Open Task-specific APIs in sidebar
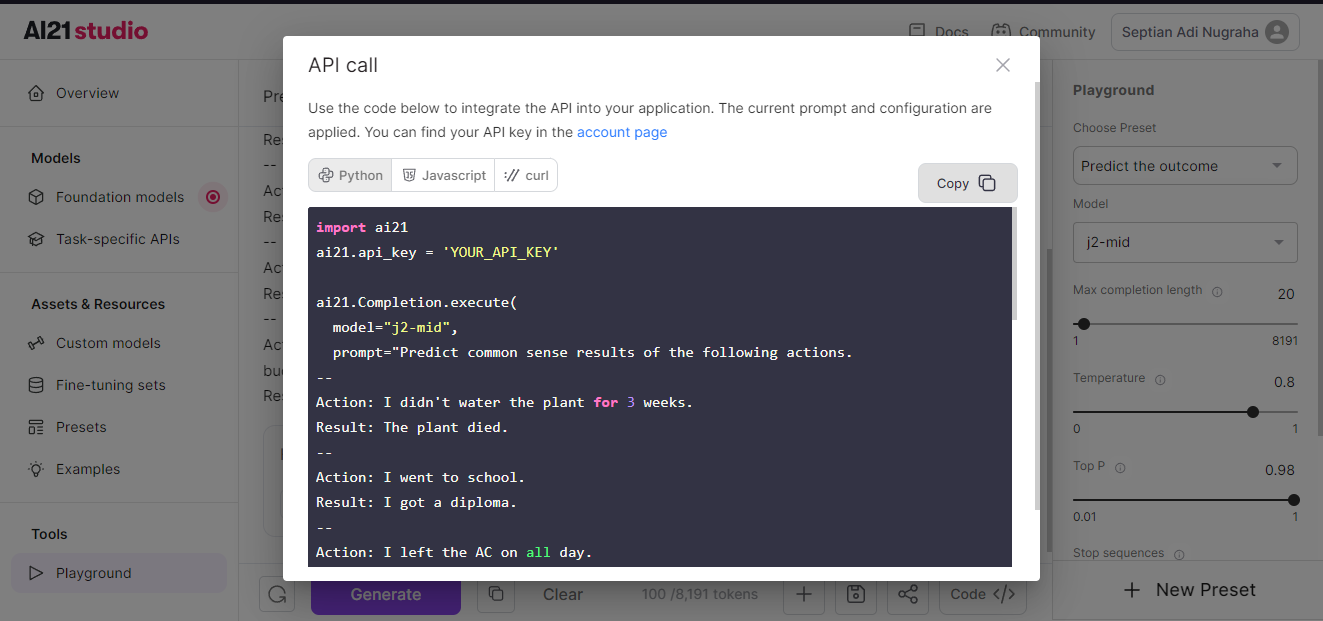The height and width of the screenshot is (621, 1323). pyautogui.click(x=119, y=239)
